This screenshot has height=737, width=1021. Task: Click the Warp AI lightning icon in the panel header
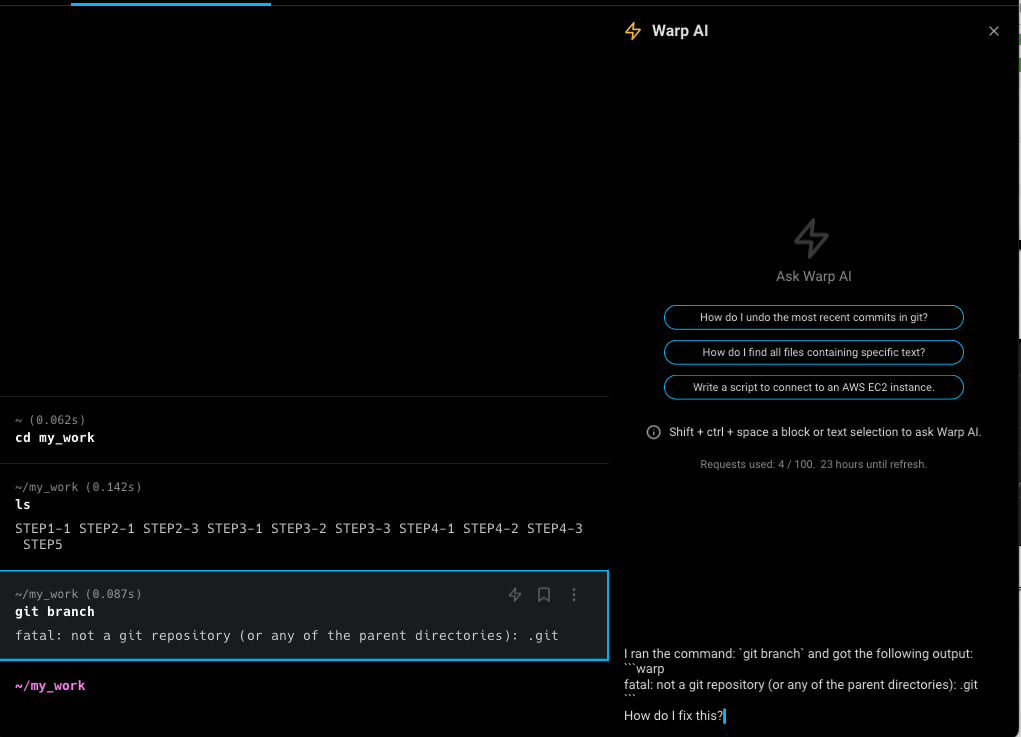pyautogui.click(x=632, y=31)
